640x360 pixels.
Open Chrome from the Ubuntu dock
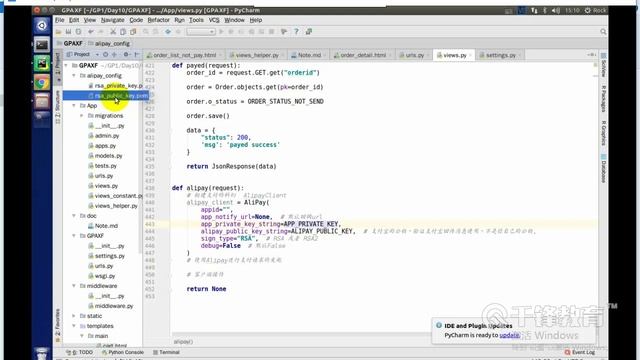(x=42, y=82)
